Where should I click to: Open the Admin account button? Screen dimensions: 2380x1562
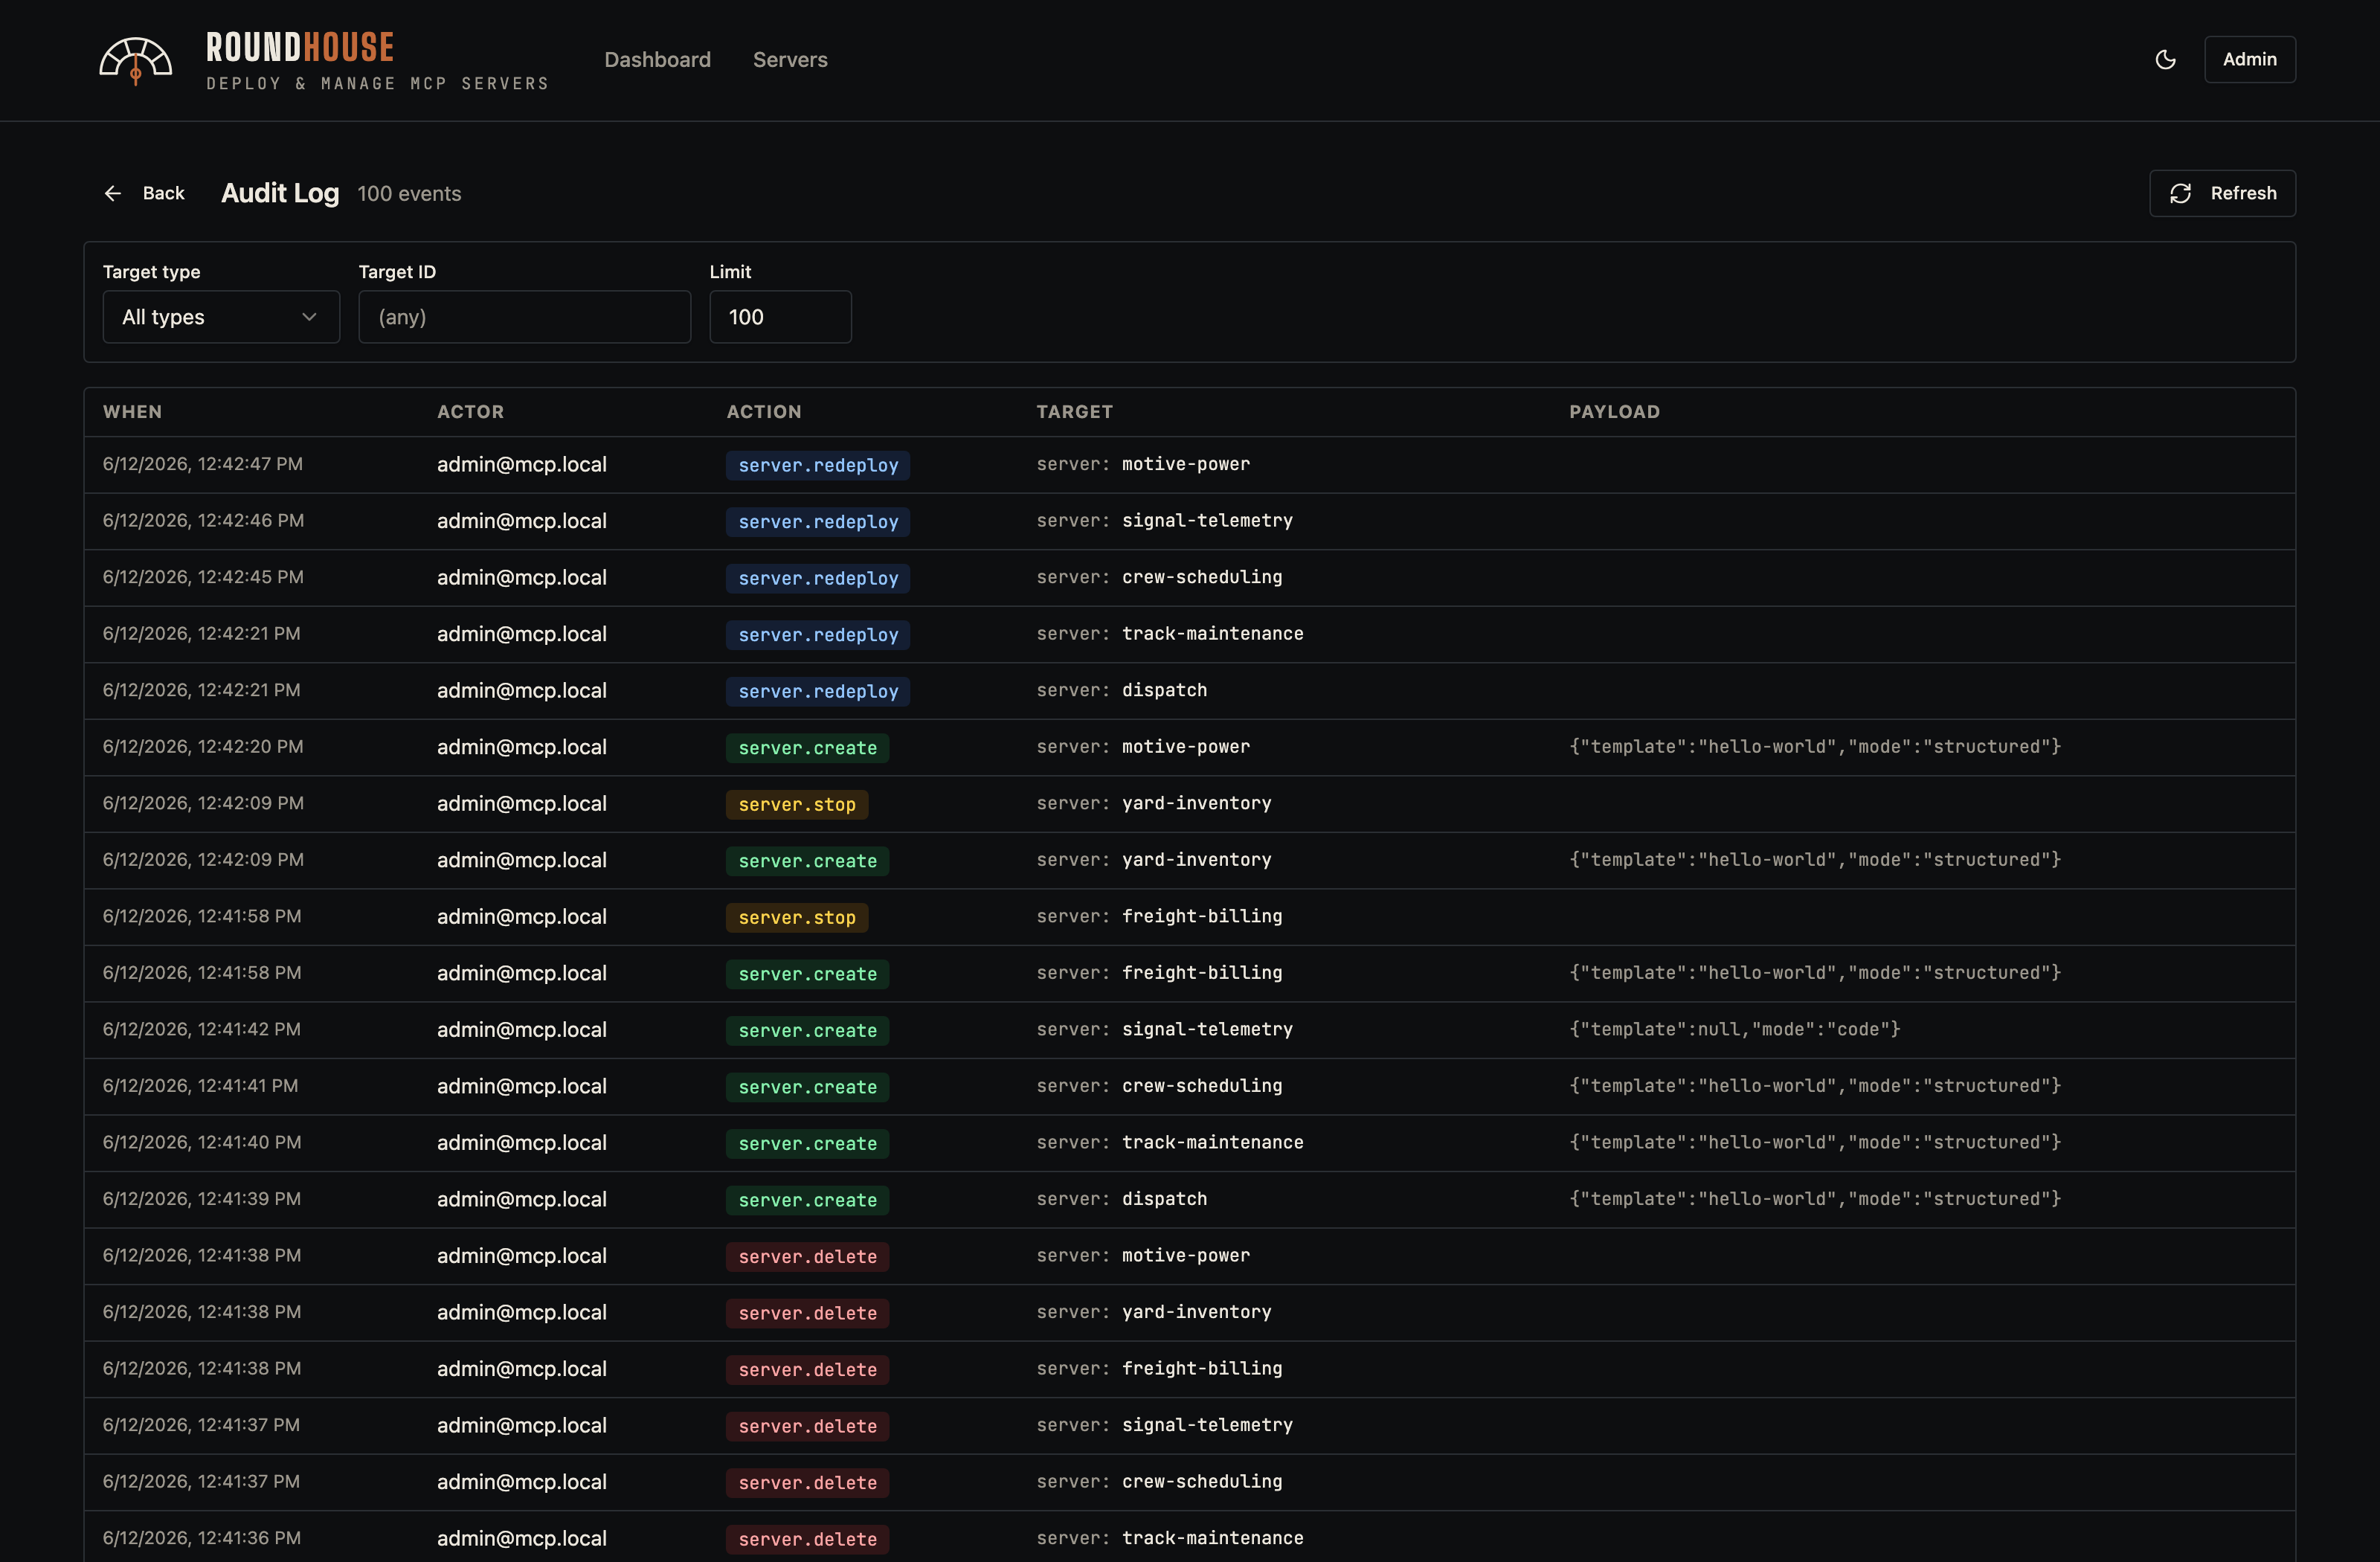[2249, 60]
